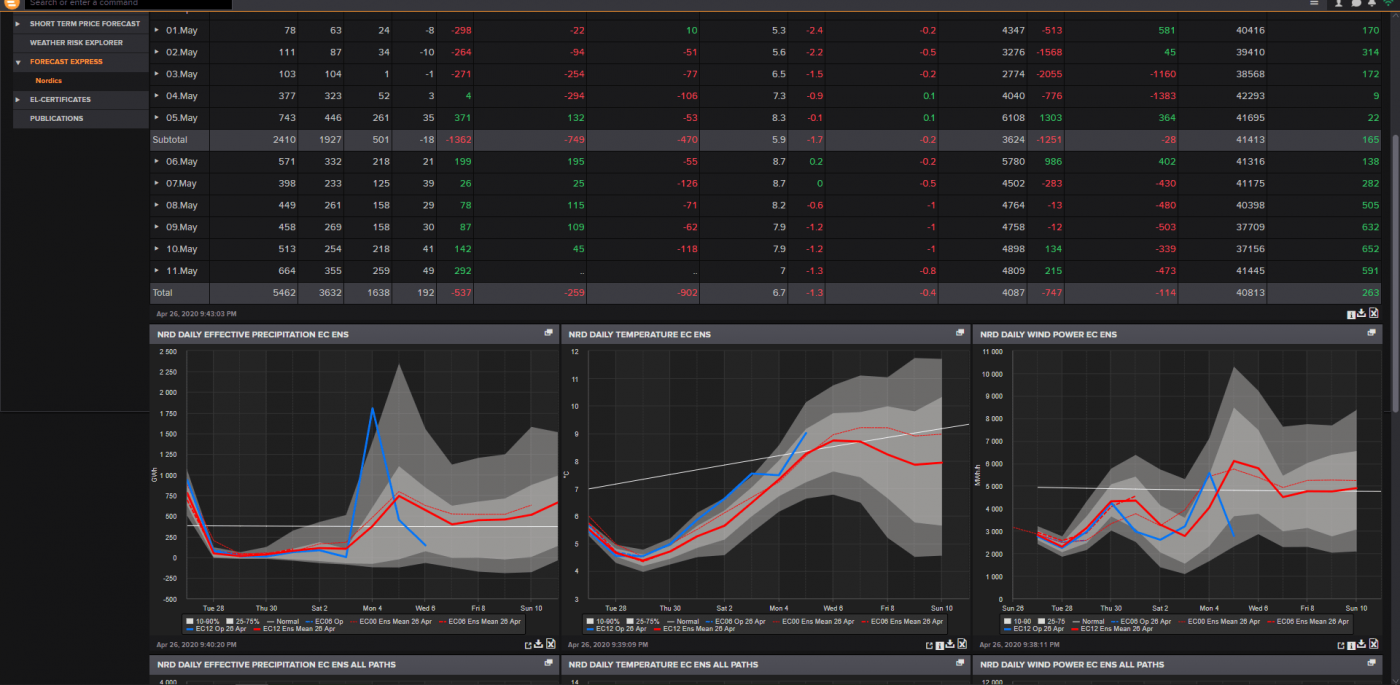This screenshot has height=685, width=1400.
Task: Click the user profile icon
Action: [1338, 4]
